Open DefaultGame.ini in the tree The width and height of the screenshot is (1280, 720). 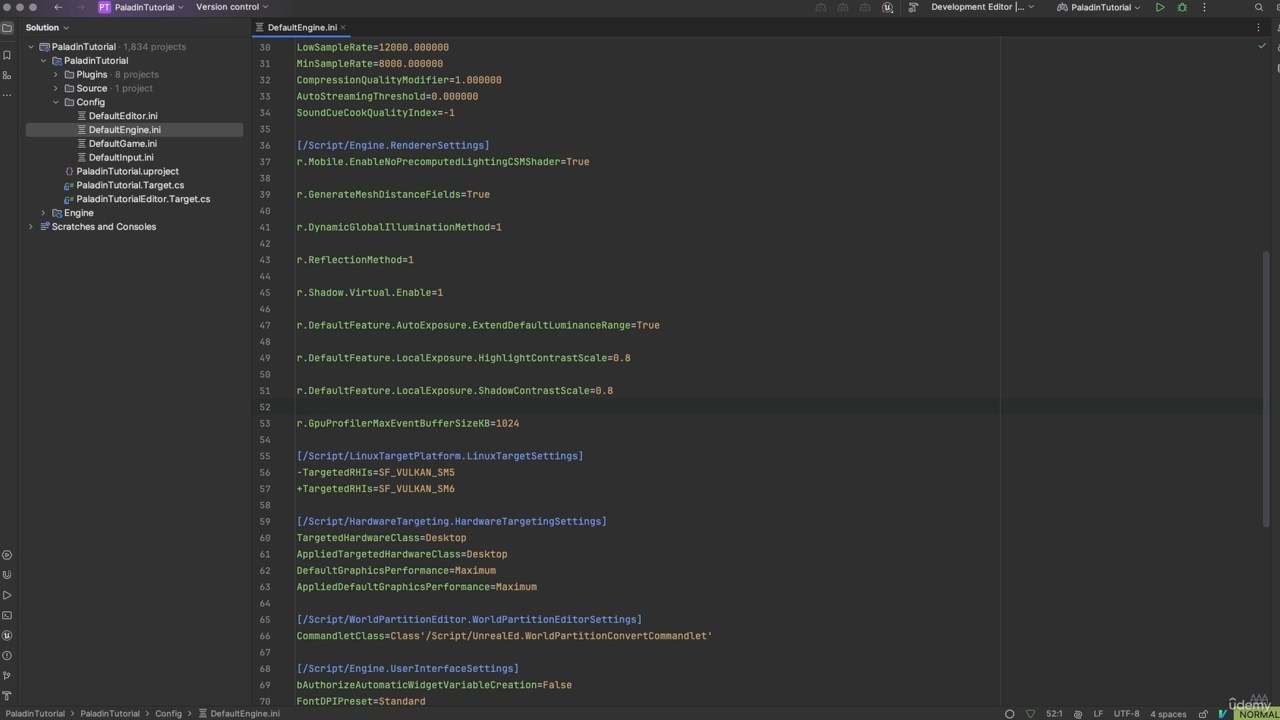(122, 144)
